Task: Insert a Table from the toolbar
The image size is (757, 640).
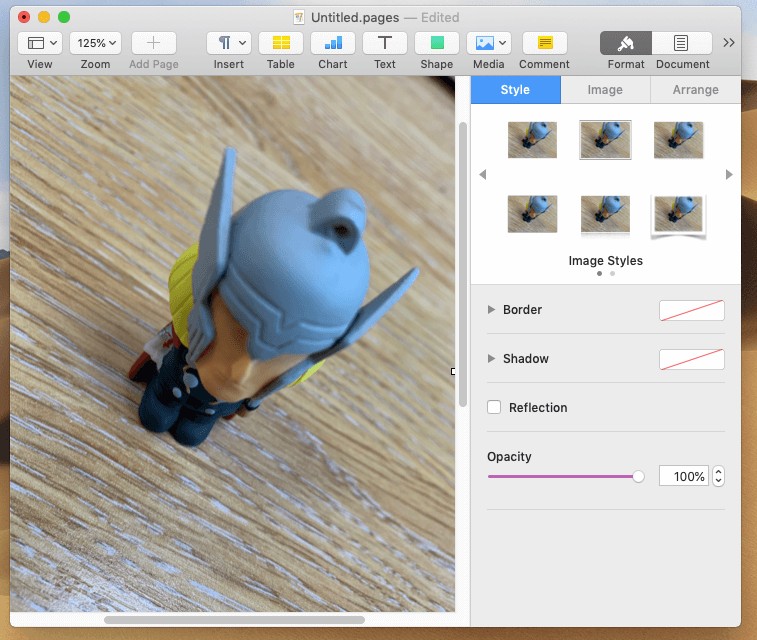Action: (x=281, y=43)
